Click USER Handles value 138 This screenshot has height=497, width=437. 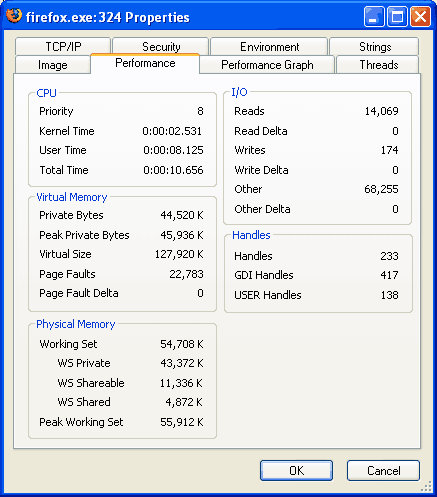(389, 295)
